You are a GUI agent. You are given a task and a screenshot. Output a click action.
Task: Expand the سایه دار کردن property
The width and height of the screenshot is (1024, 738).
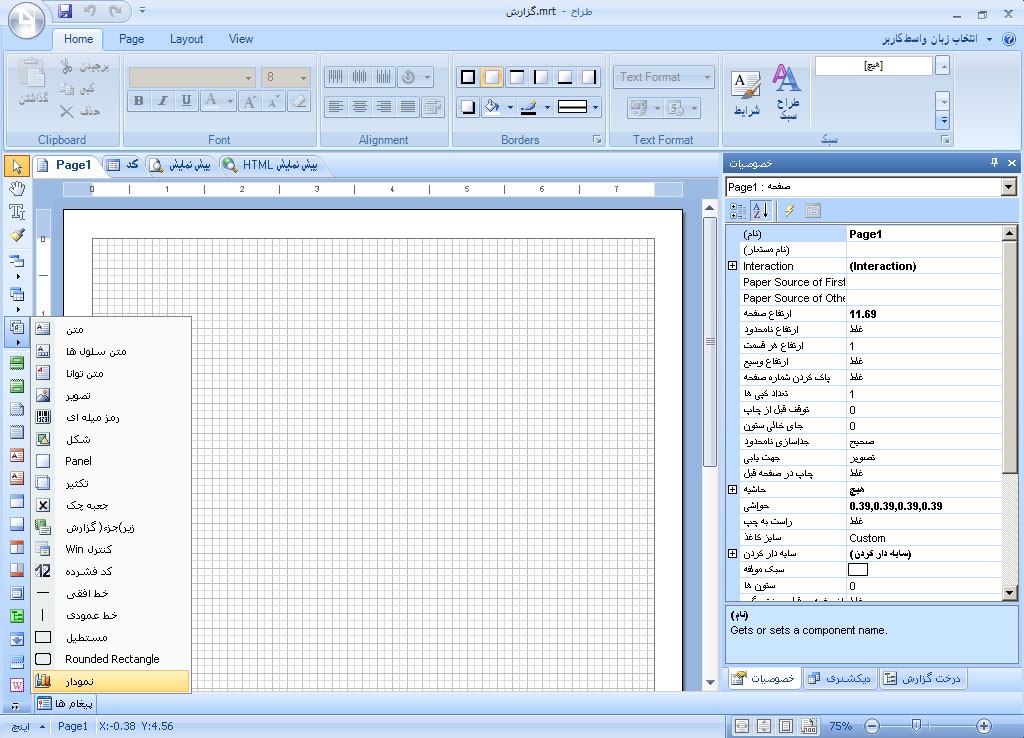pos(733,553)
